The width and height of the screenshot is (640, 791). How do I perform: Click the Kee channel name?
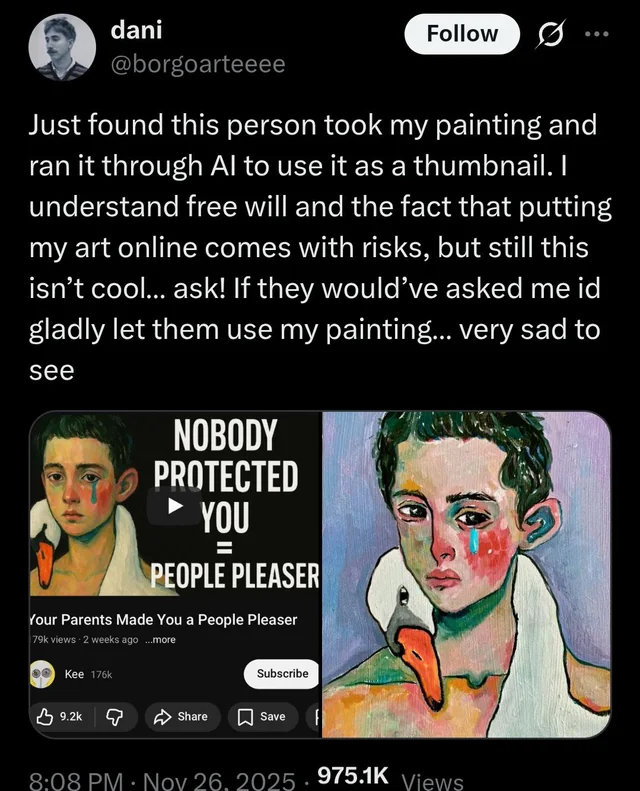[74, 674]
